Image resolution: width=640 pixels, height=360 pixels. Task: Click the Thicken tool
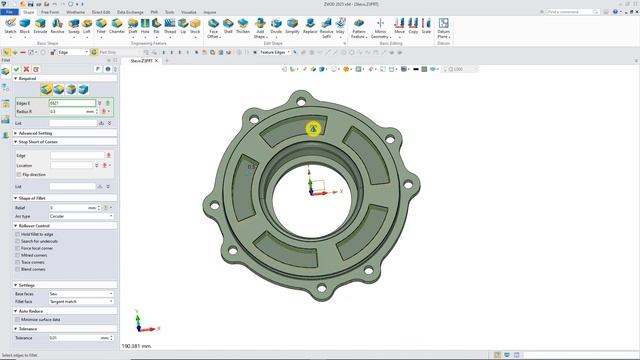(243, 26)
